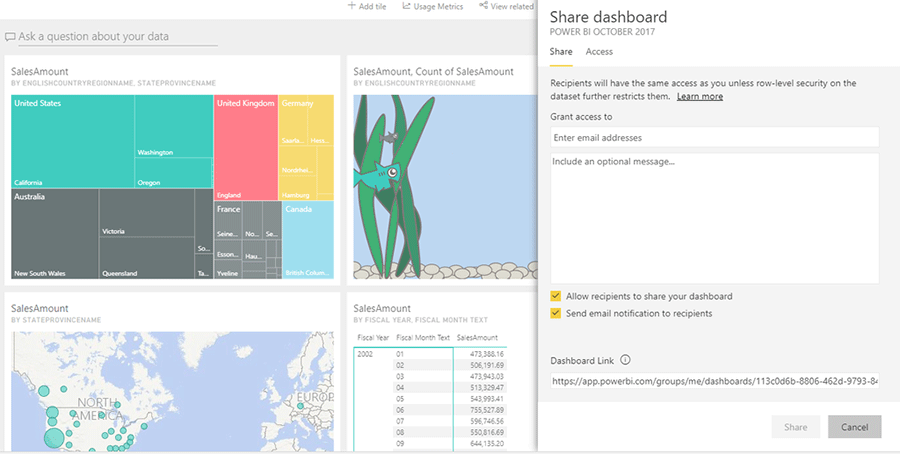Click BY STATEPROVINCENAME map tile subtitle
This screenshot has width=900, height=454.
(56, 320)
